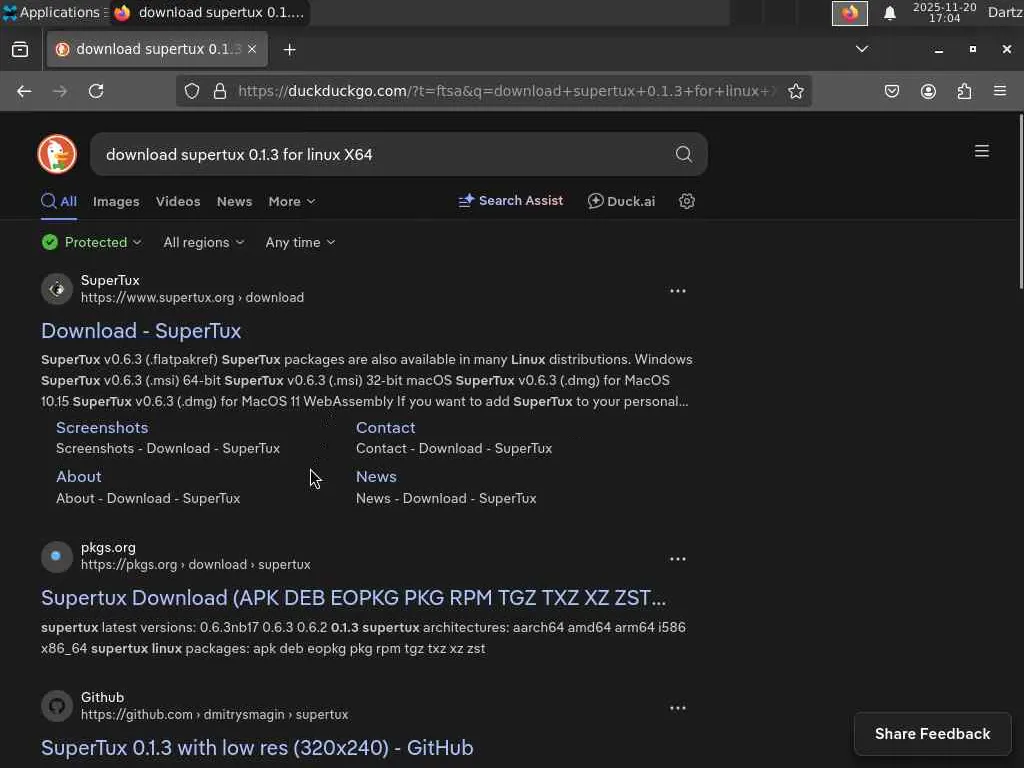1024x768 pixels.
Task: Open Duck.ai chat
Action: click(621, 201)
